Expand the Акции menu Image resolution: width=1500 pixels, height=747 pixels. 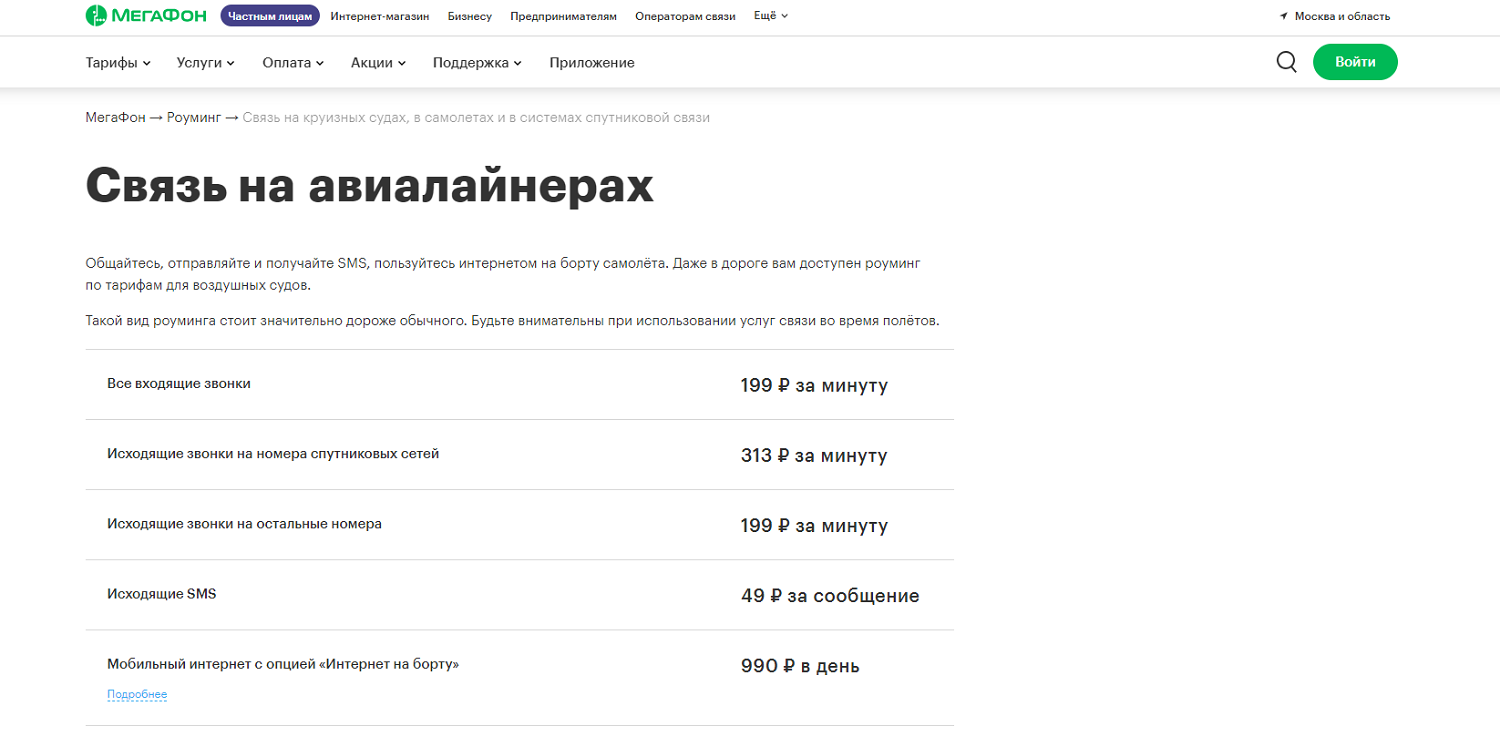[378, 62]
